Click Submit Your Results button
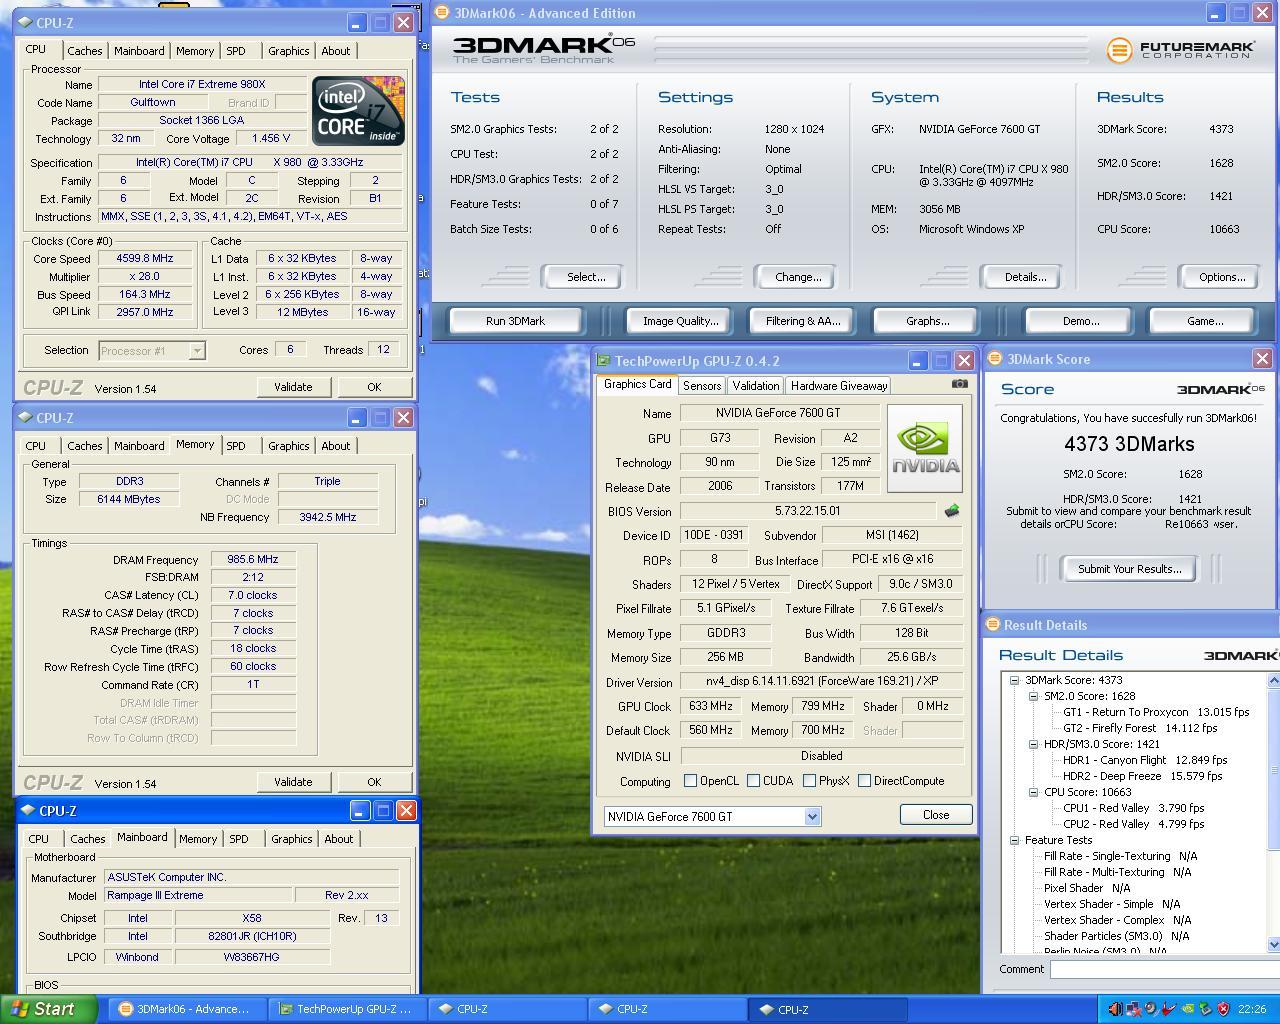Screen dimensions: 1280x1024 tap(1129, 569)
